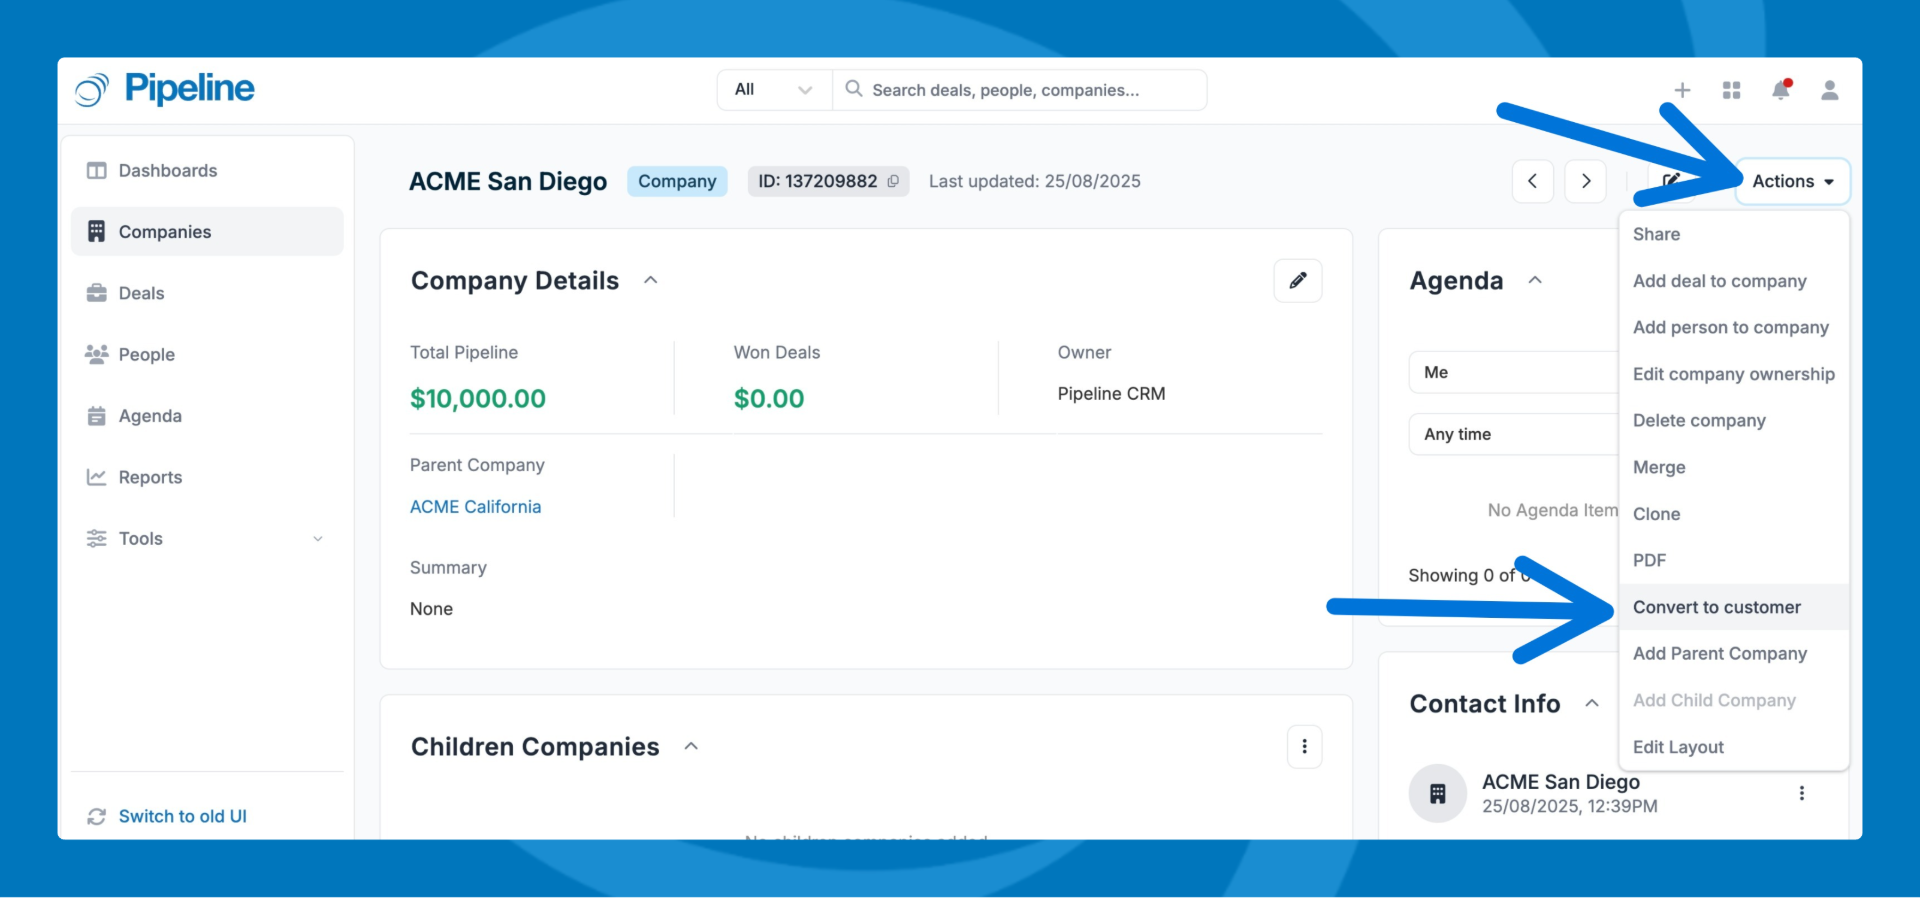Viewport: 1920px width, 898px height.
Task: Choose Add person to company
Action: [x=1734, y=327]
